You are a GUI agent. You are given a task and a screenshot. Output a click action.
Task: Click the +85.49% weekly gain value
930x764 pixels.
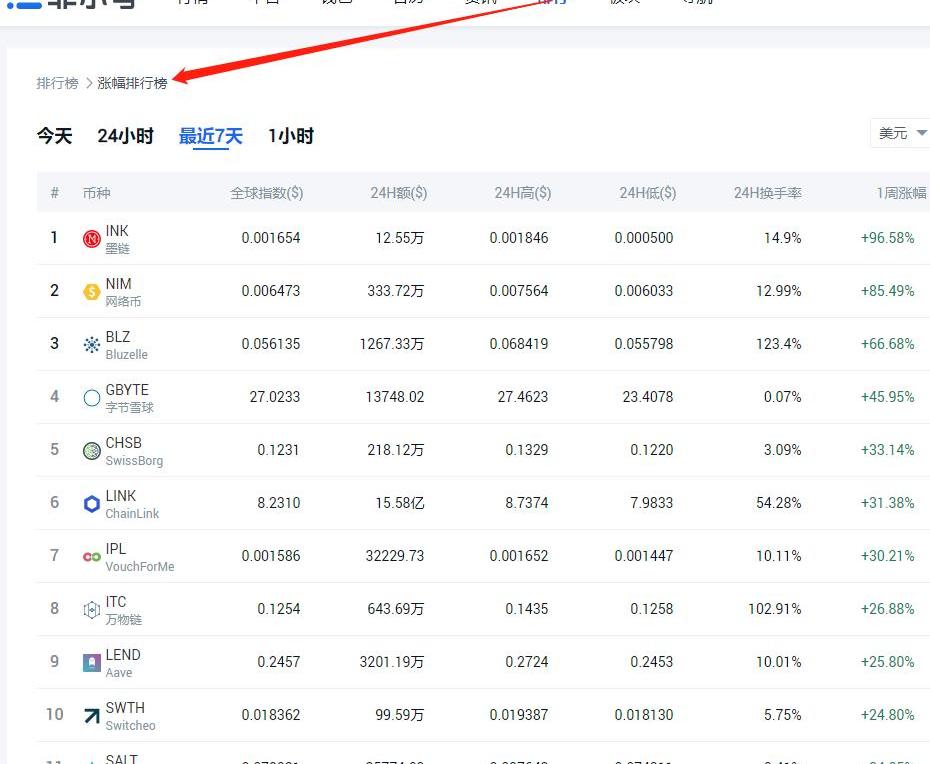(887, 291)
